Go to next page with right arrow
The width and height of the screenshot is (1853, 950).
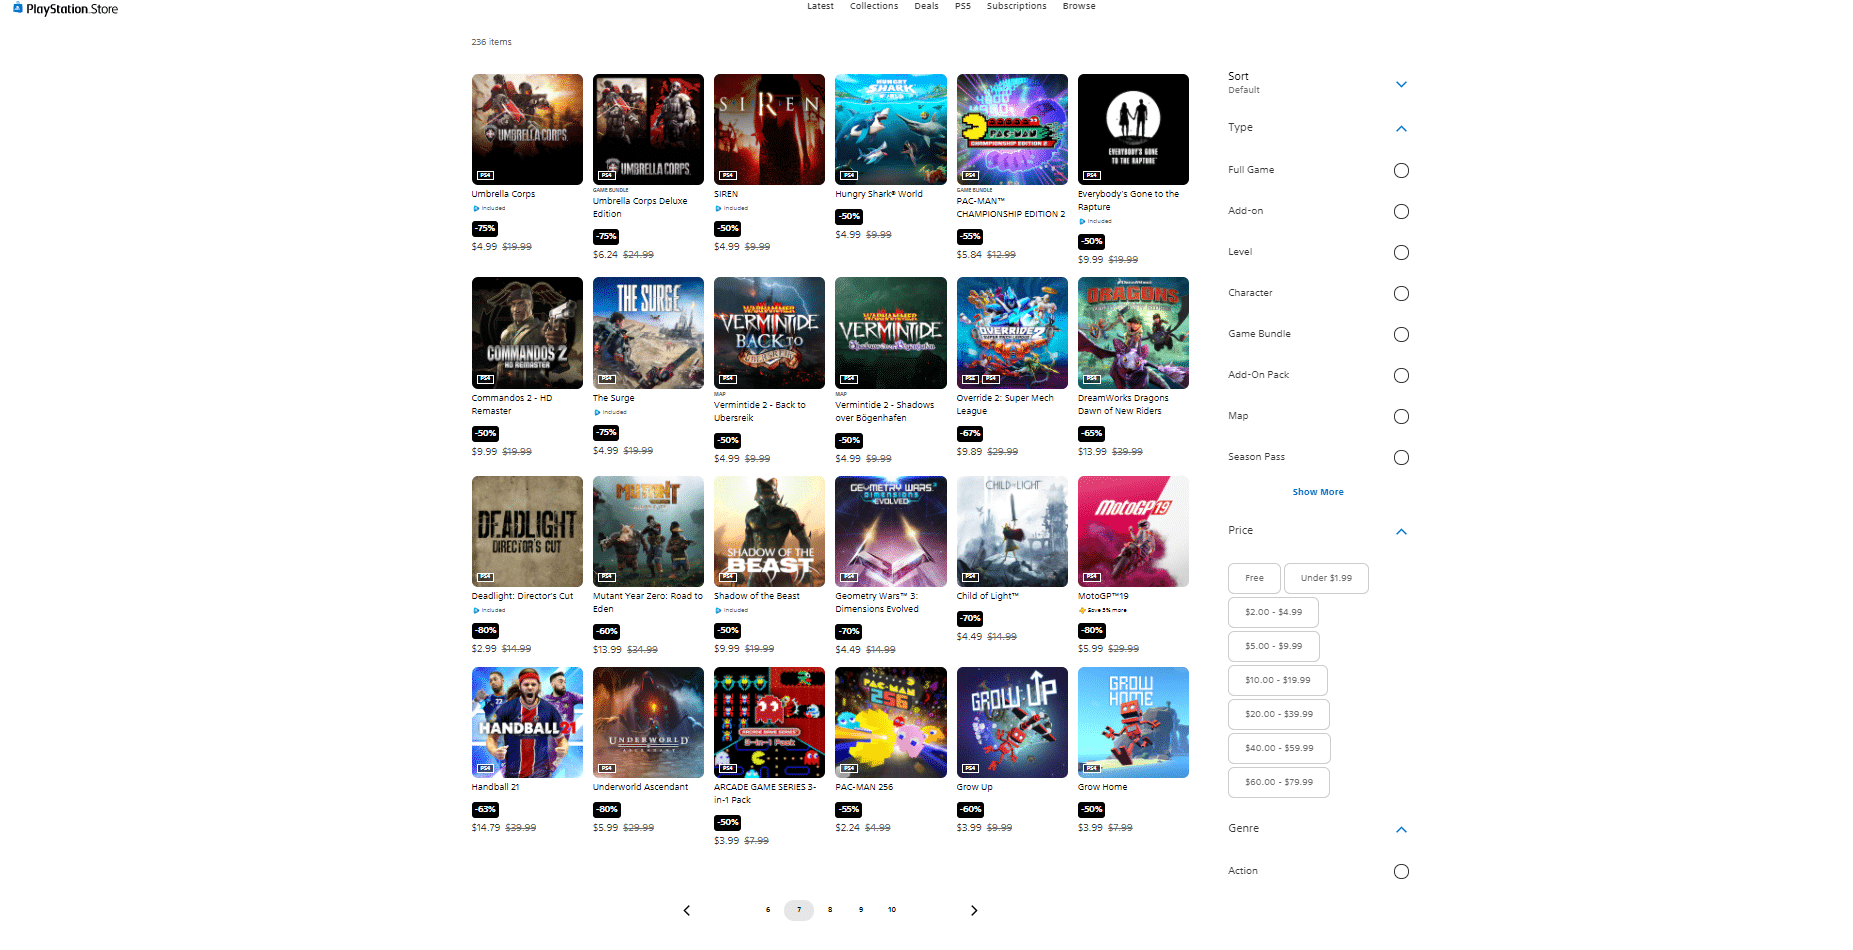[973, 910]
